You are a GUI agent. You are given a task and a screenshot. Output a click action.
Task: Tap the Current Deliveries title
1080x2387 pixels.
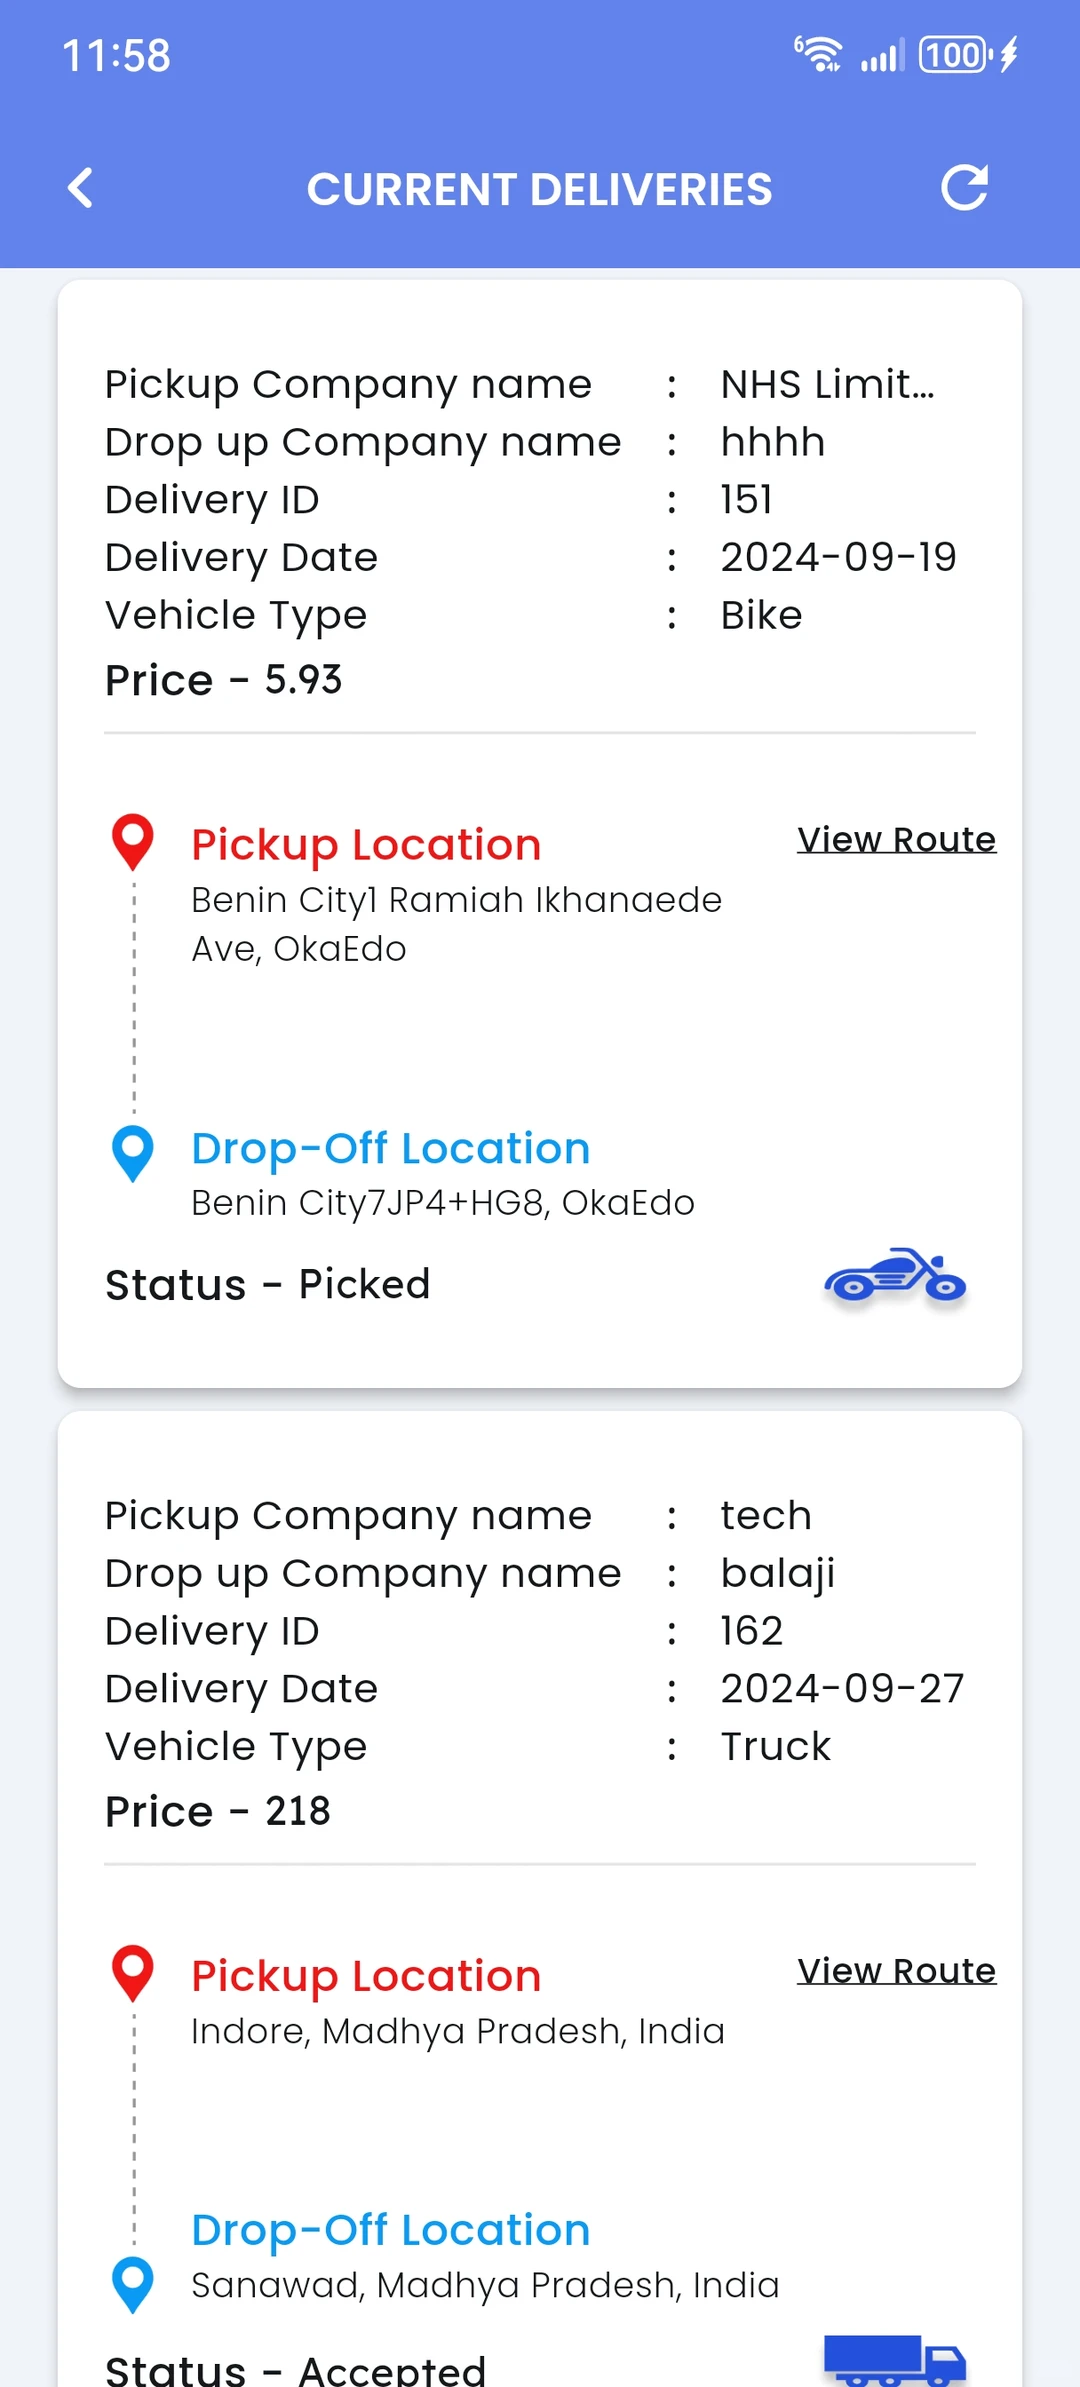click(539, 189)
